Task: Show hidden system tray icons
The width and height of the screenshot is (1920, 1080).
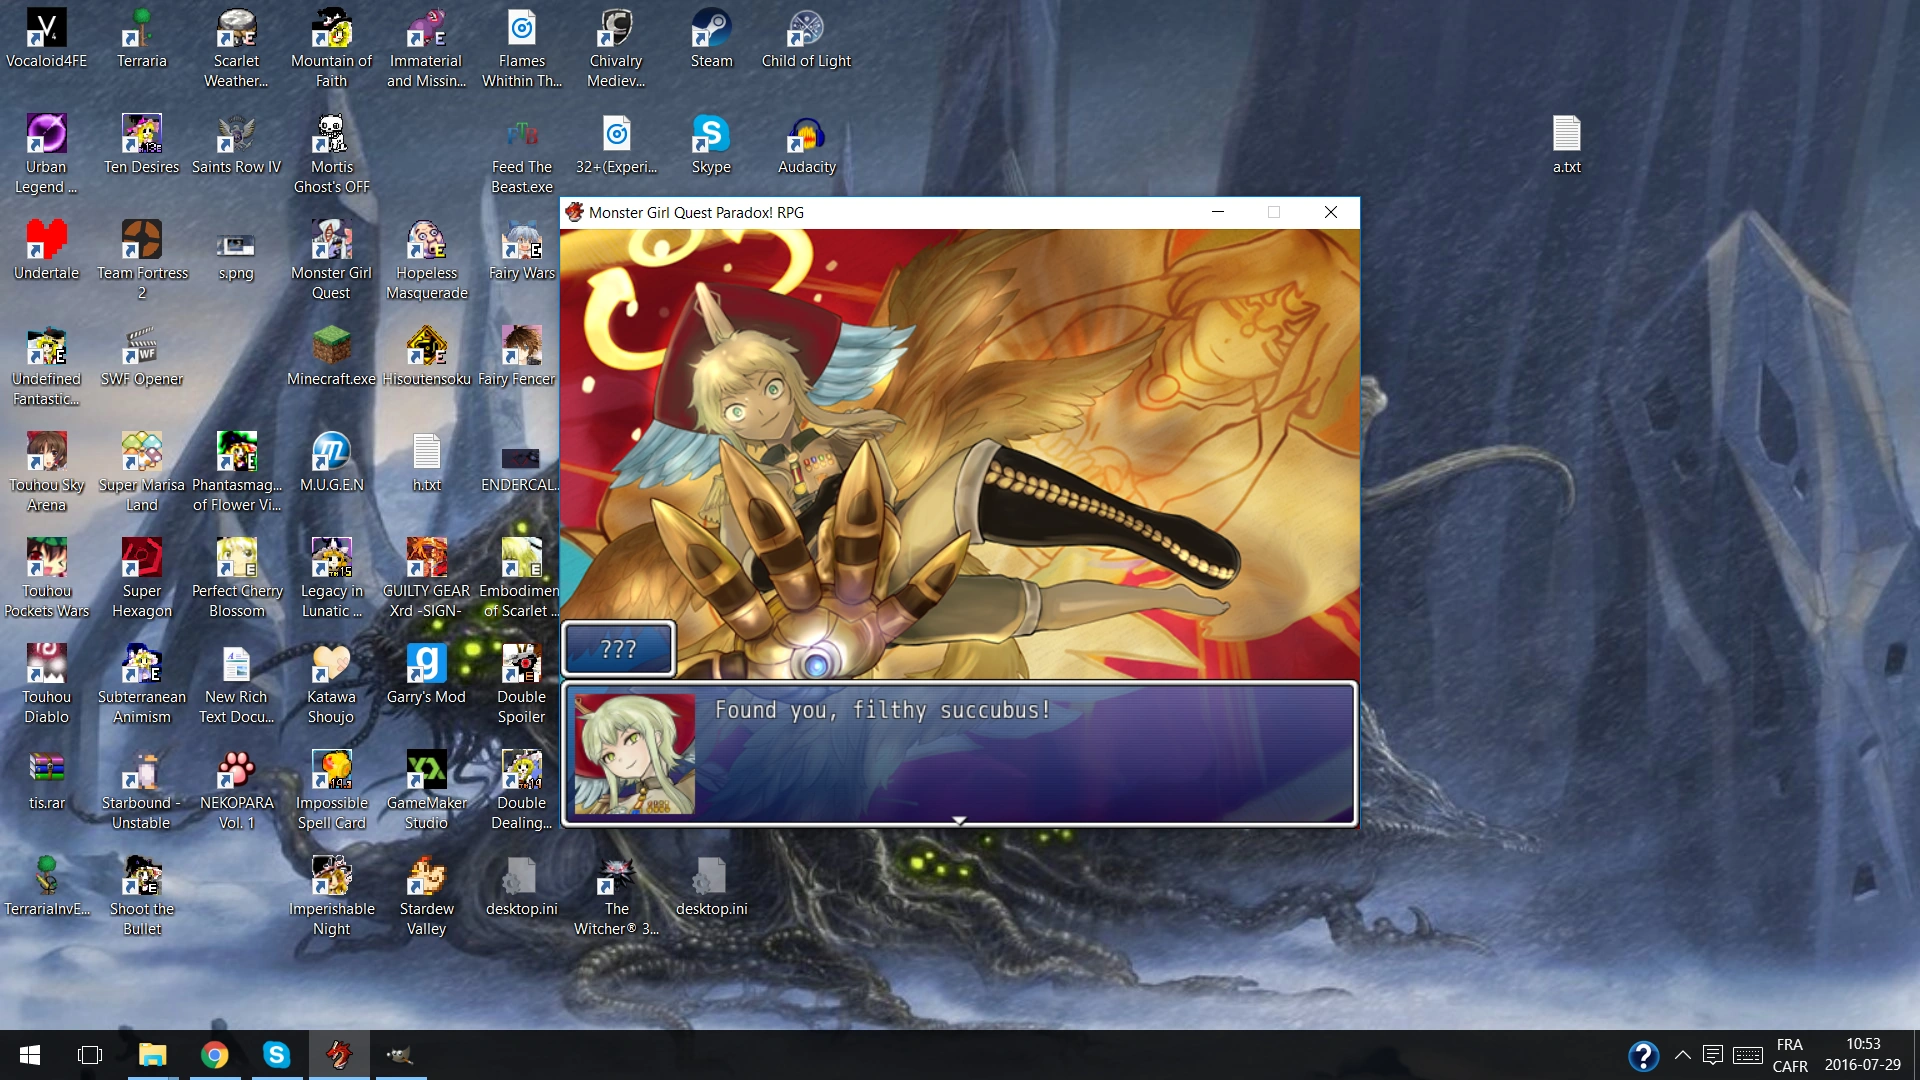Action: coord(1683,1055)
